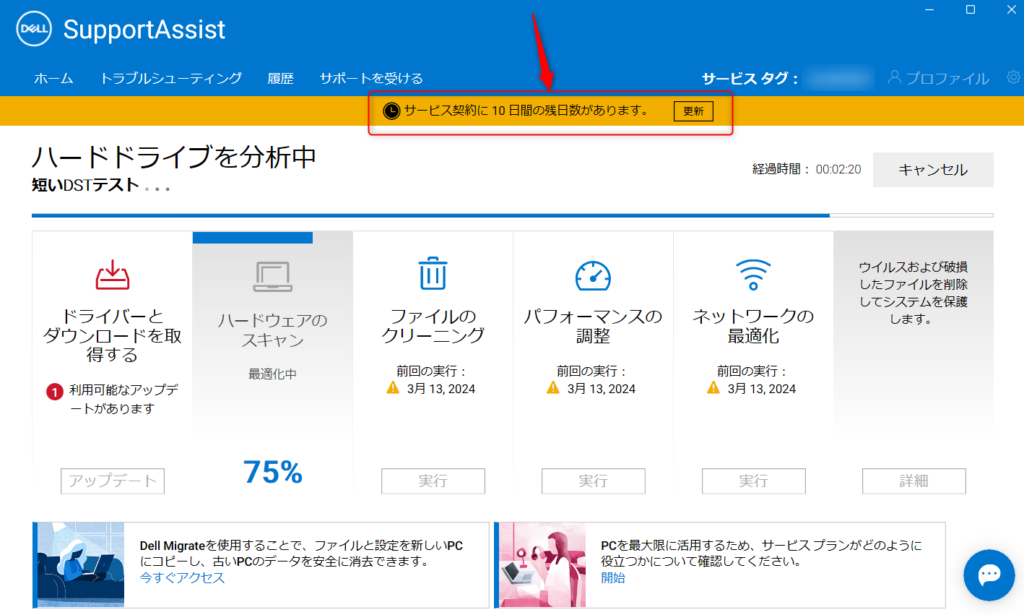Cancel the scan with キャンセル button
The height and width of the screenshot is (615, 1024).
(933, 170)
